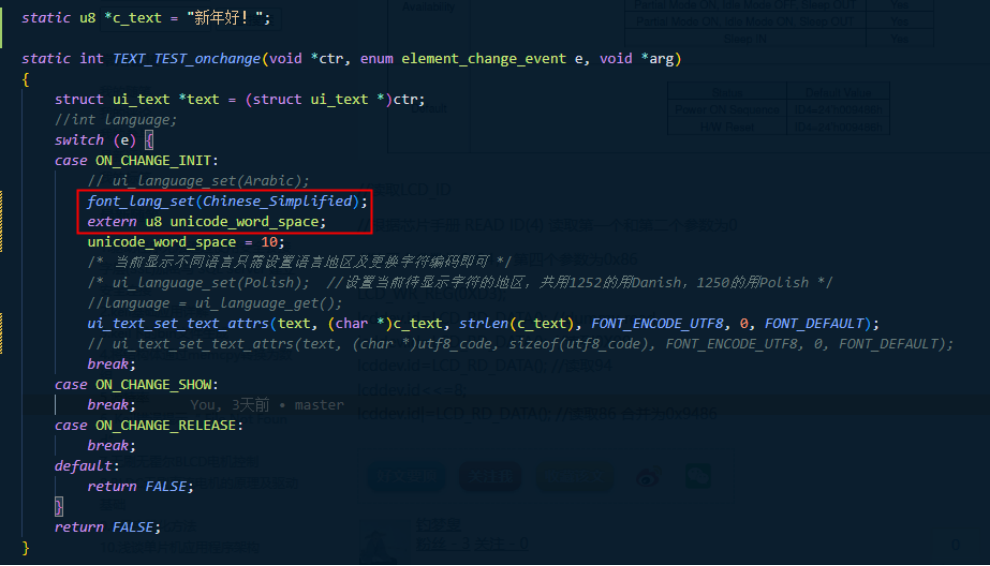Click the default label in the switch
Viewport: 990px width, 566px height.
[83, 466]
